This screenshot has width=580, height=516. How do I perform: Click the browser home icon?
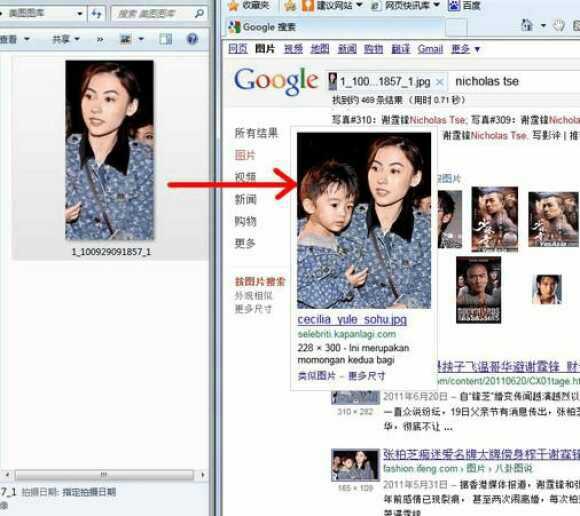(527, 25)
